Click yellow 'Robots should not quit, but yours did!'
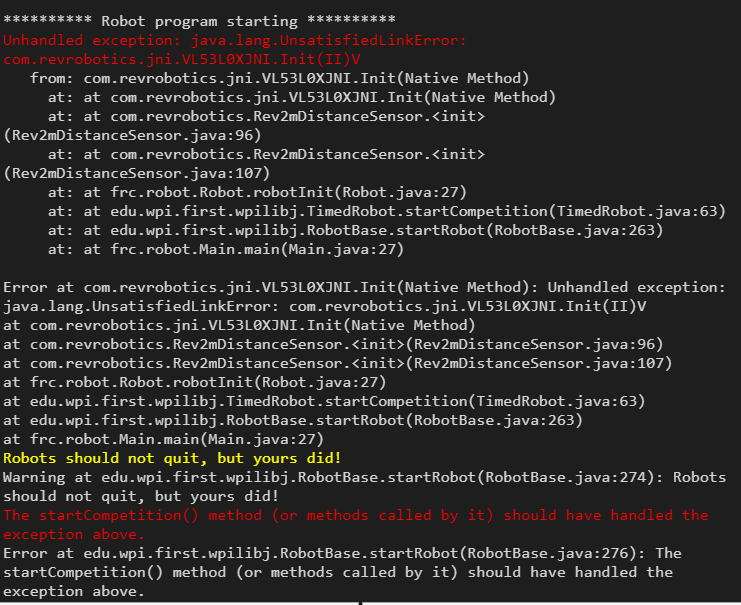 [172, 458]
